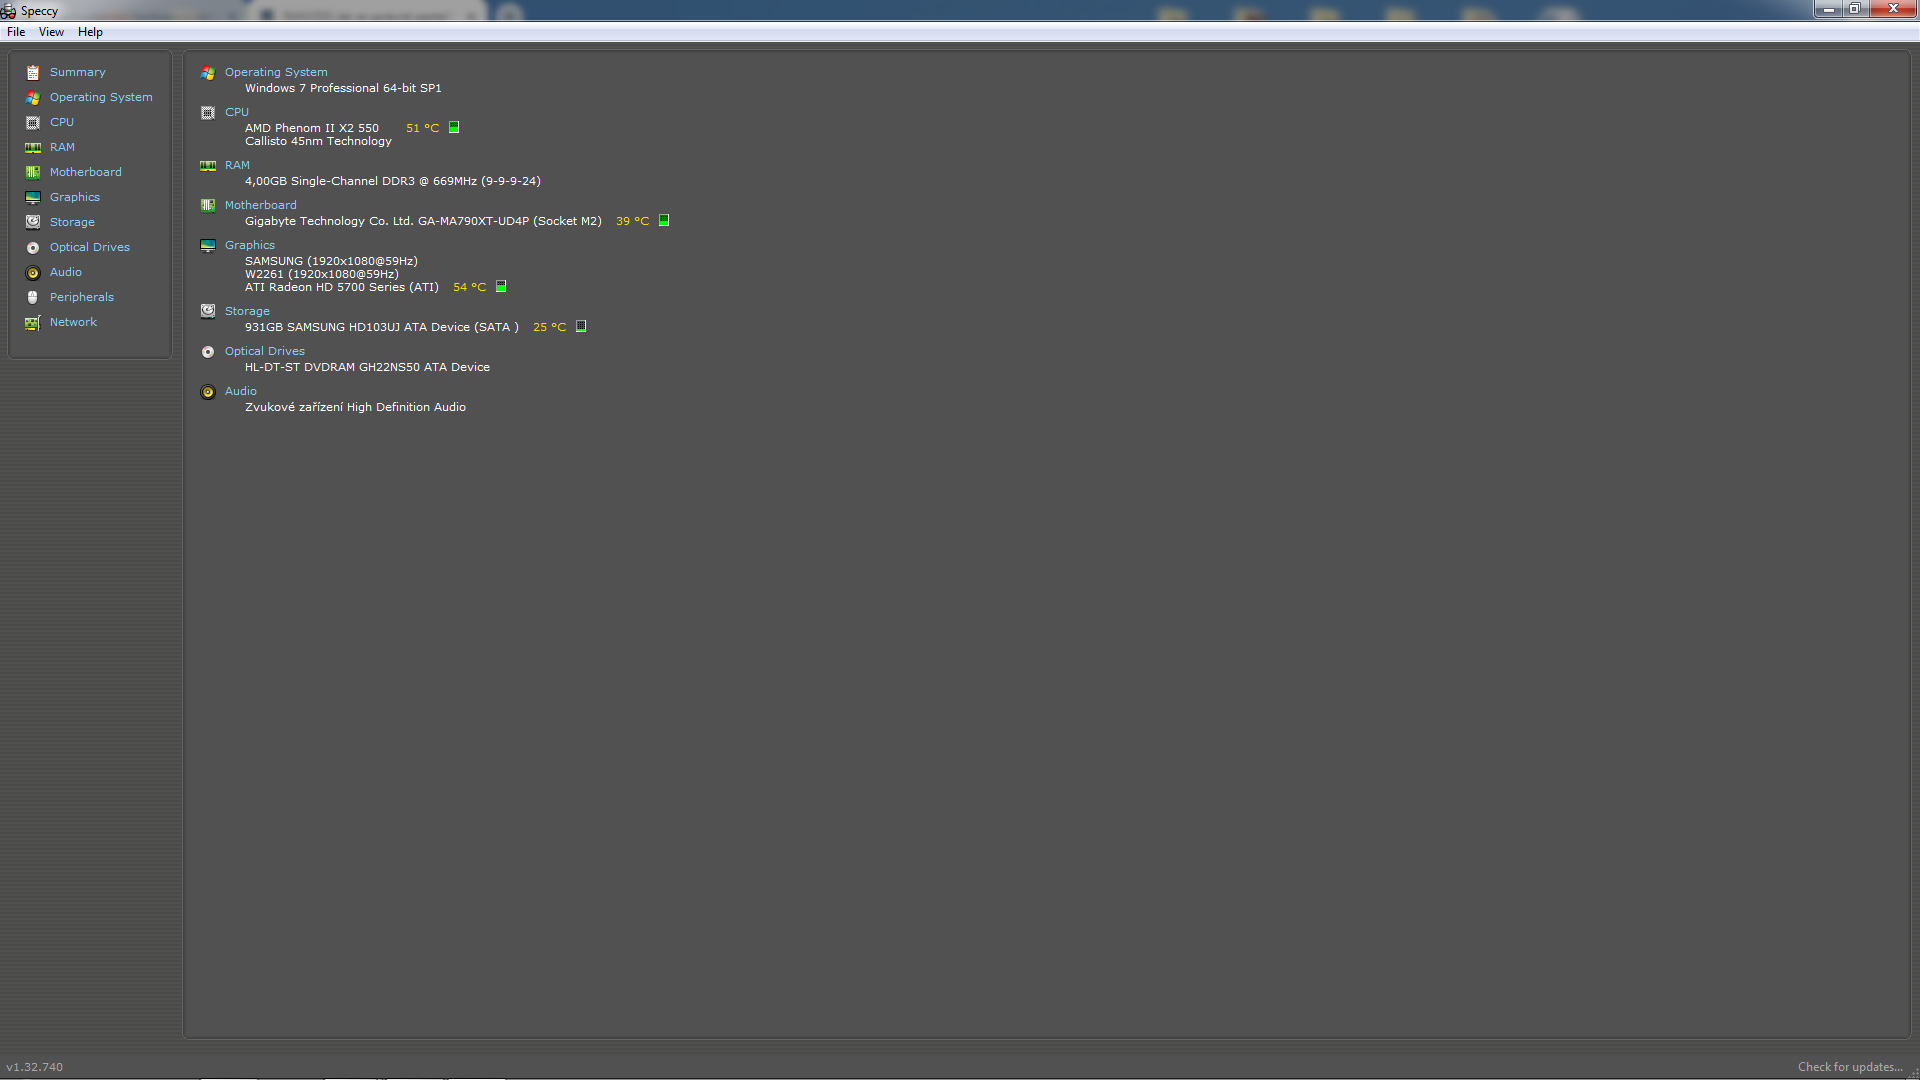This screenshot has height=1080, width=1920.
Task: Click the W2261 monitor entry text
Action: coord(322,274)
